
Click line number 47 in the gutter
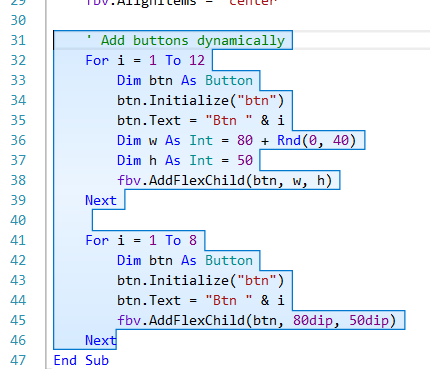tap(18, 360)
